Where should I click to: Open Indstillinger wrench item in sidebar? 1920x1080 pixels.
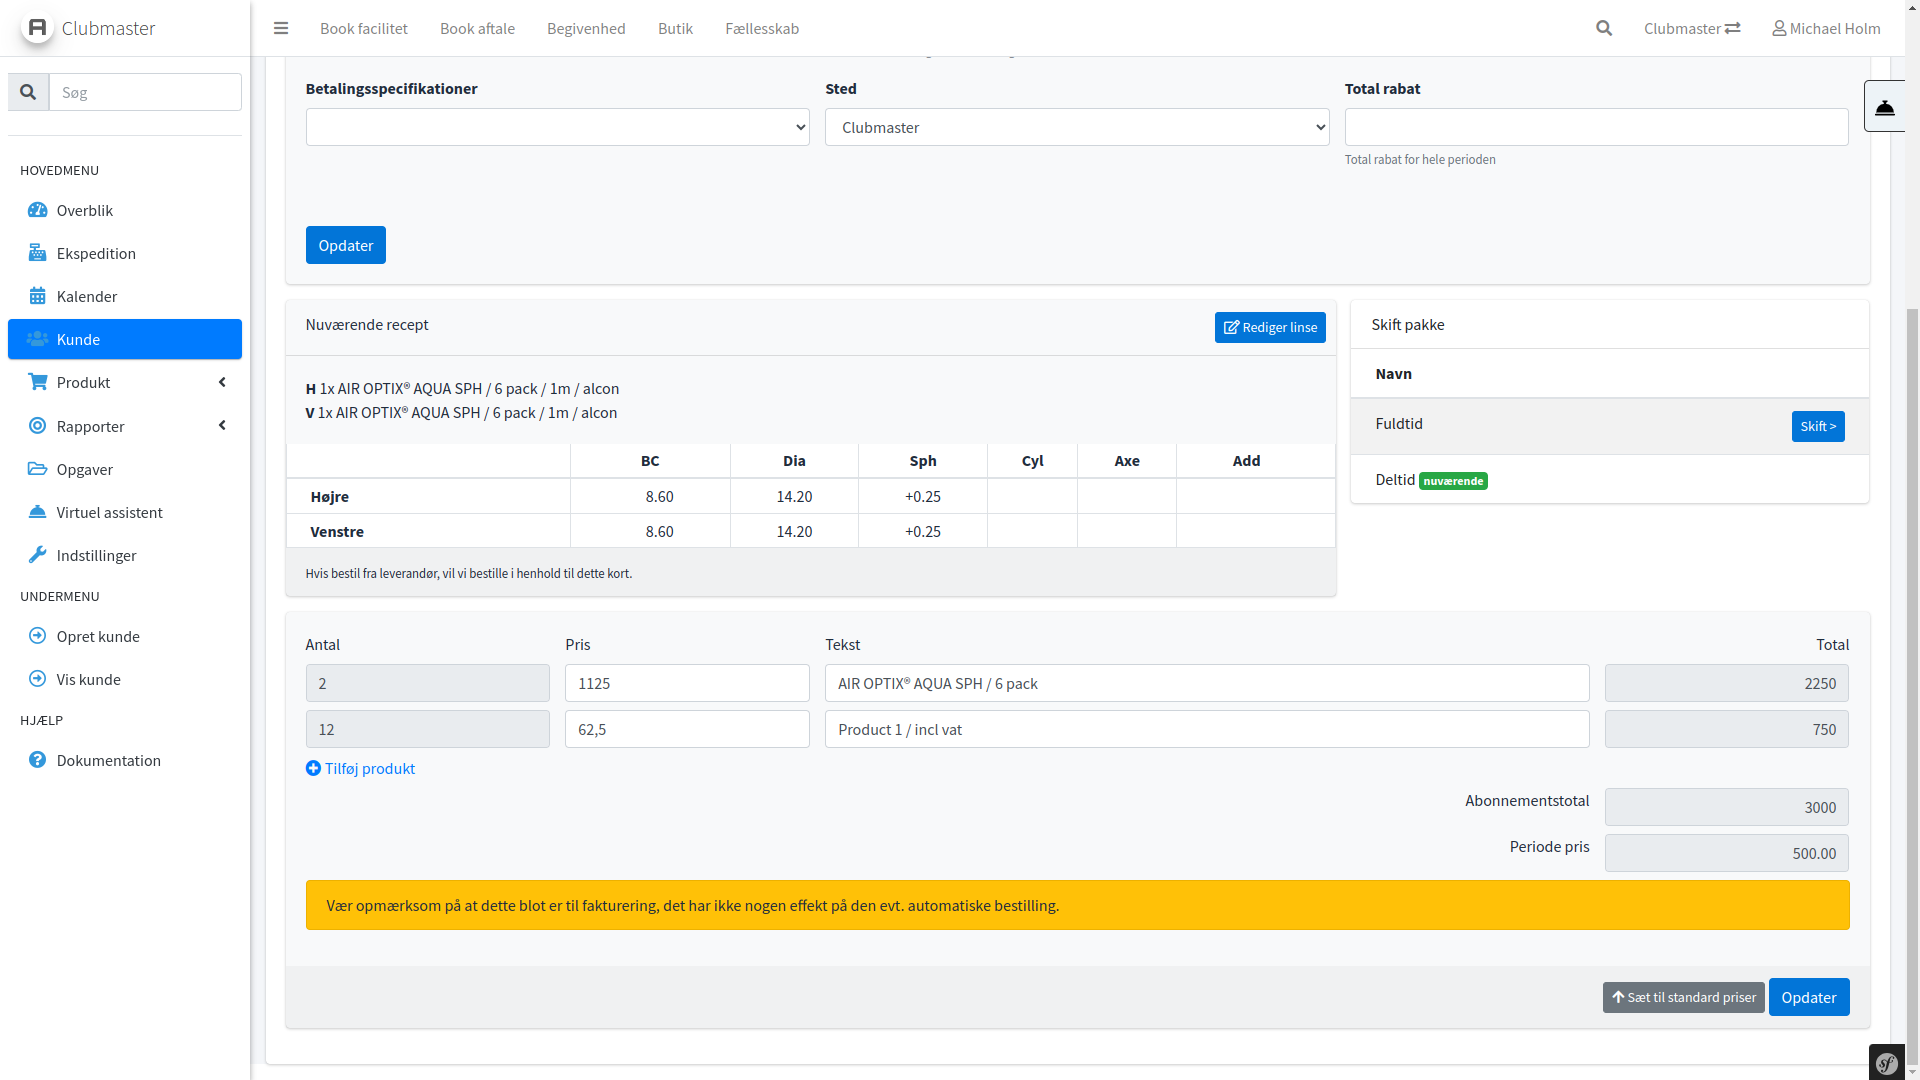[x=96, y=555]
